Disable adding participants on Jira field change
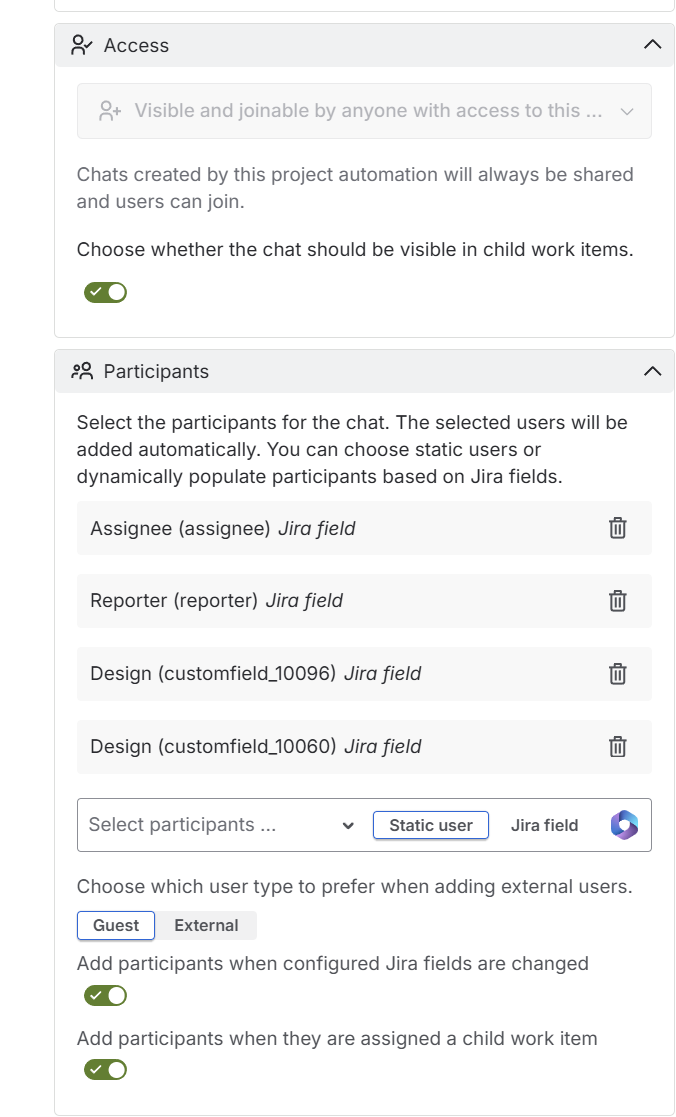Screen dimensions: 676x1117 tap(105, 996)
